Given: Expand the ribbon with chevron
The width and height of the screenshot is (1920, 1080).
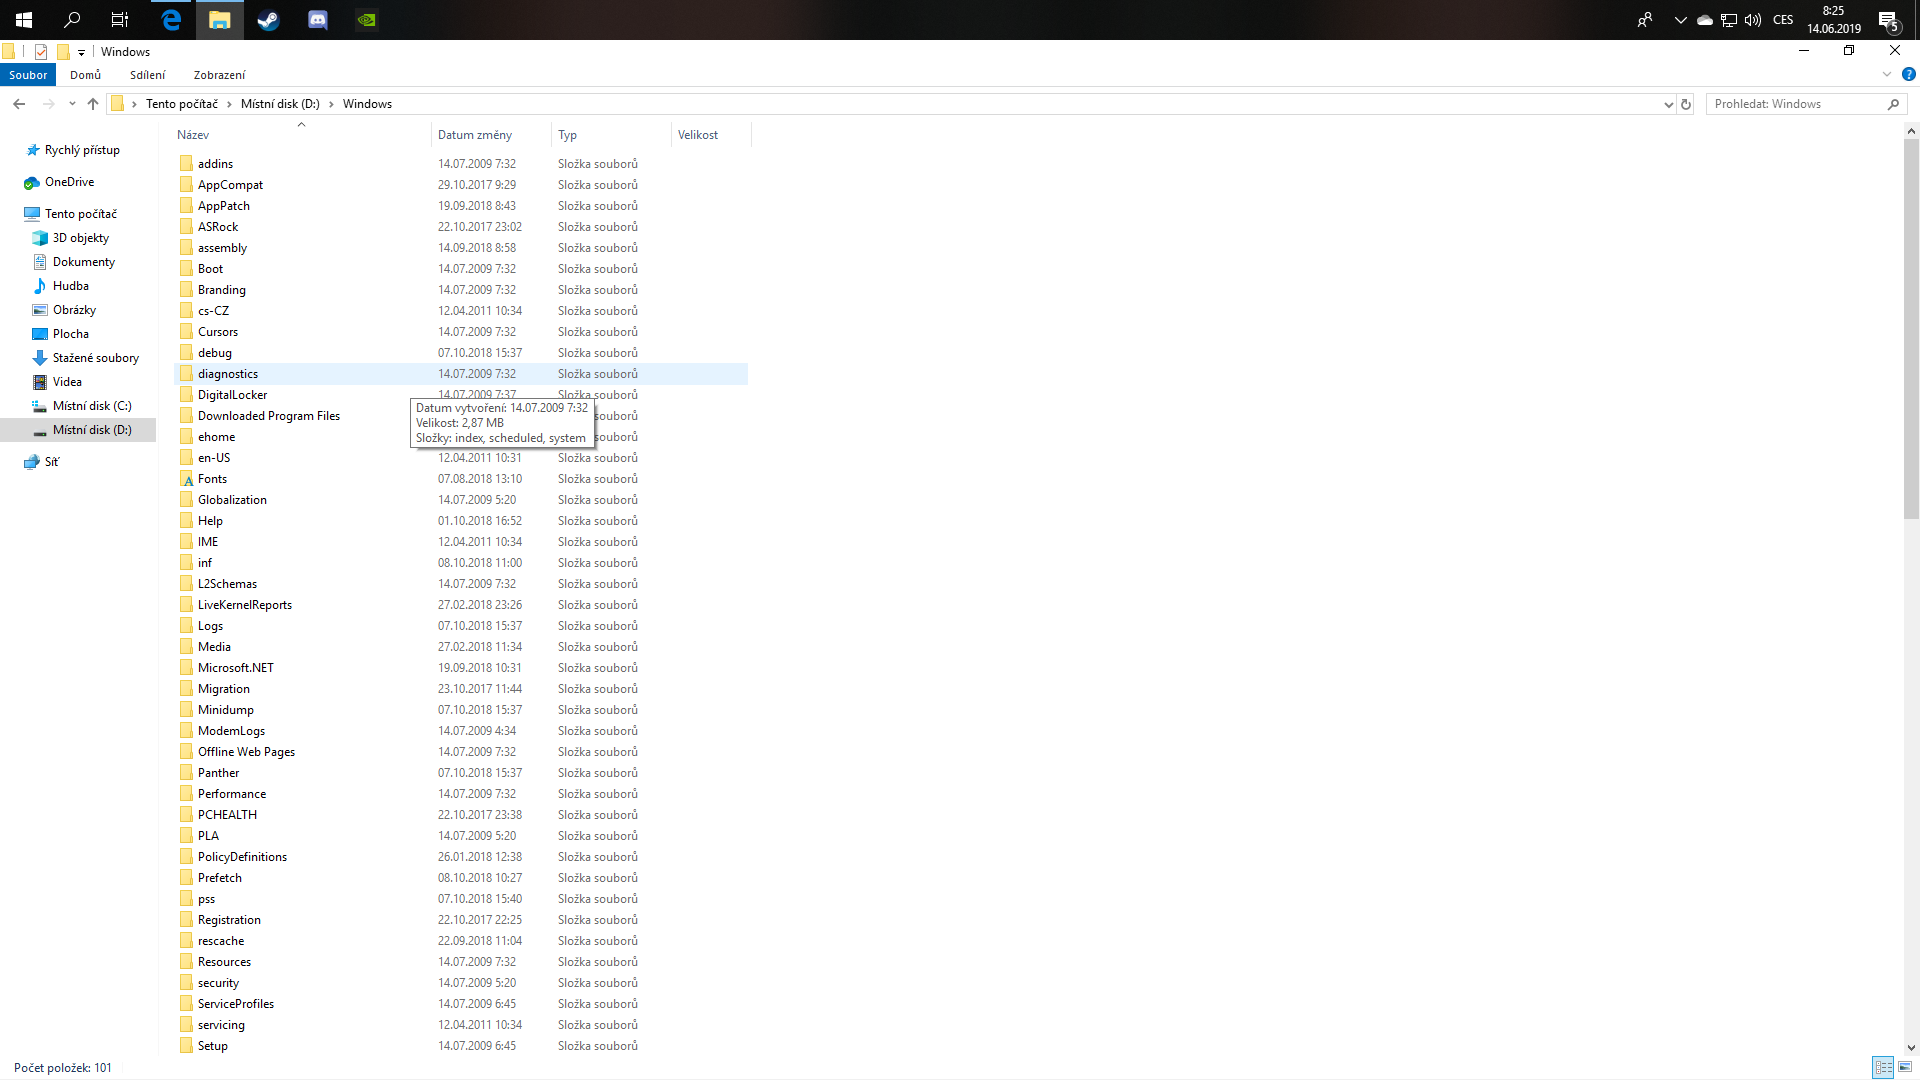Looking at the screenshot, I should tap(1887, 74).
